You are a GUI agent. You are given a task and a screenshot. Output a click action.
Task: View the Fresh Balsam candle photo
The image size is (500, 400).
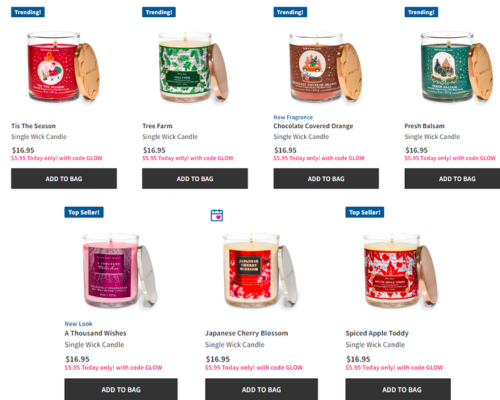tap(457, 67)
